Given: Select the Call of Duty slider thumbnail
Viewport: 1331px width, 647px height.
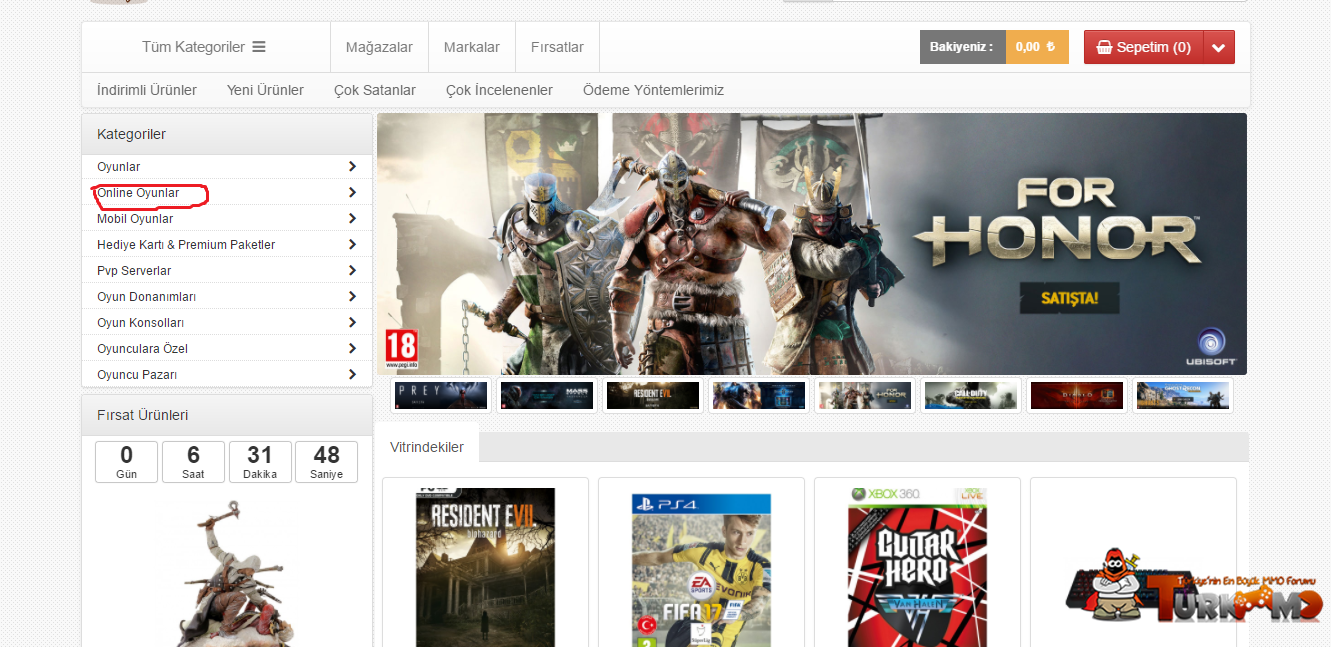Looking at the screenshot, I should (x=971, y=396).
